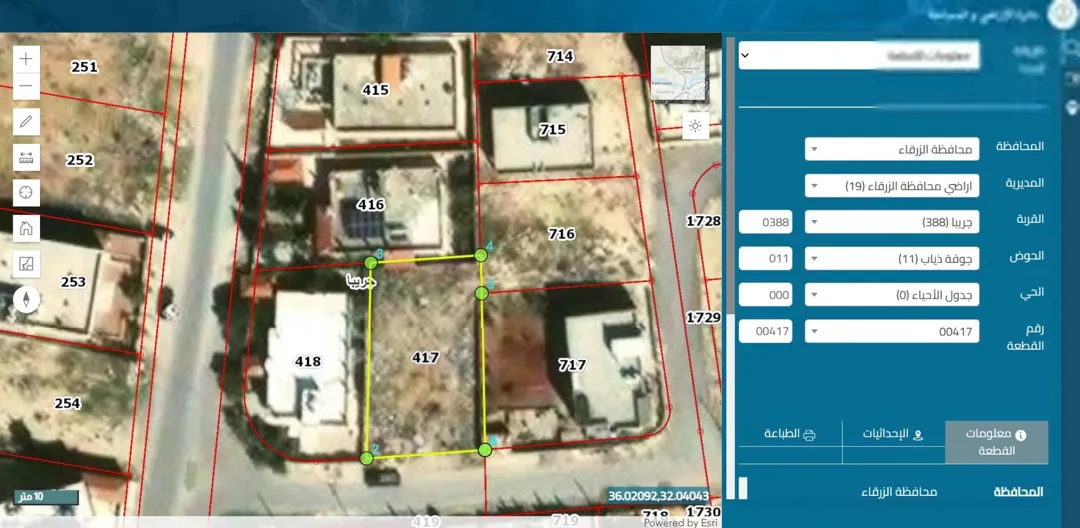Expand the directorate dropdown اراضي محافظة الزرقاء
Viewport: 1080px width, 528px height.
[x=892, y=185]
